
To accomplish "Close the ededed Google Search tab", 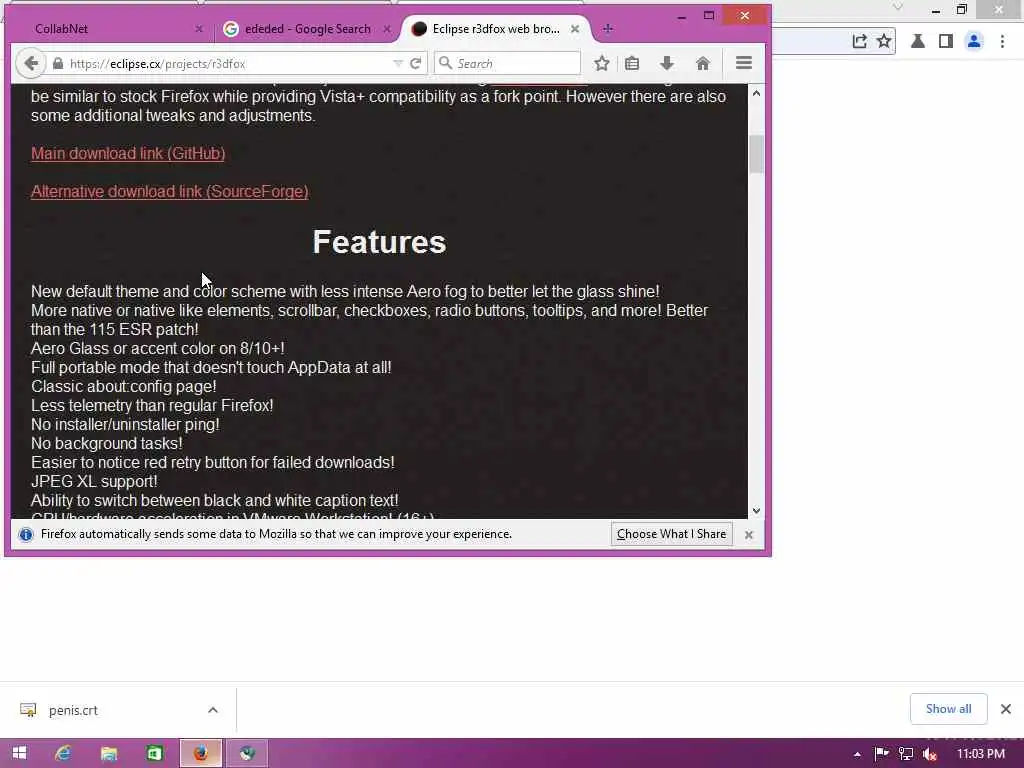I will click(387, 29).
